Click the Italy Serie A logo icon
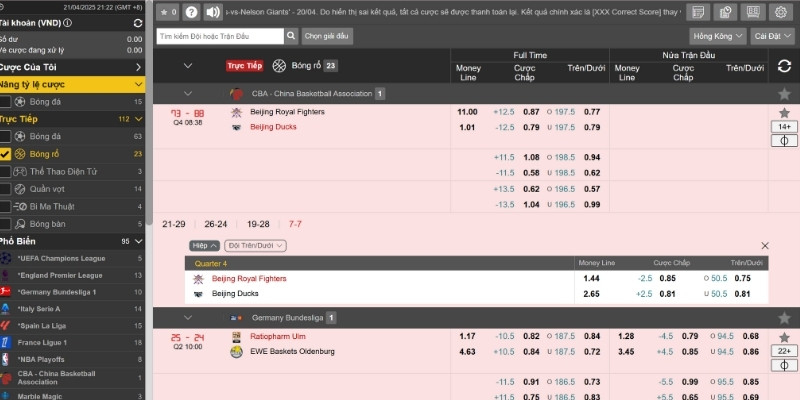This screenshot has height=400, width=800. (6, 309)
